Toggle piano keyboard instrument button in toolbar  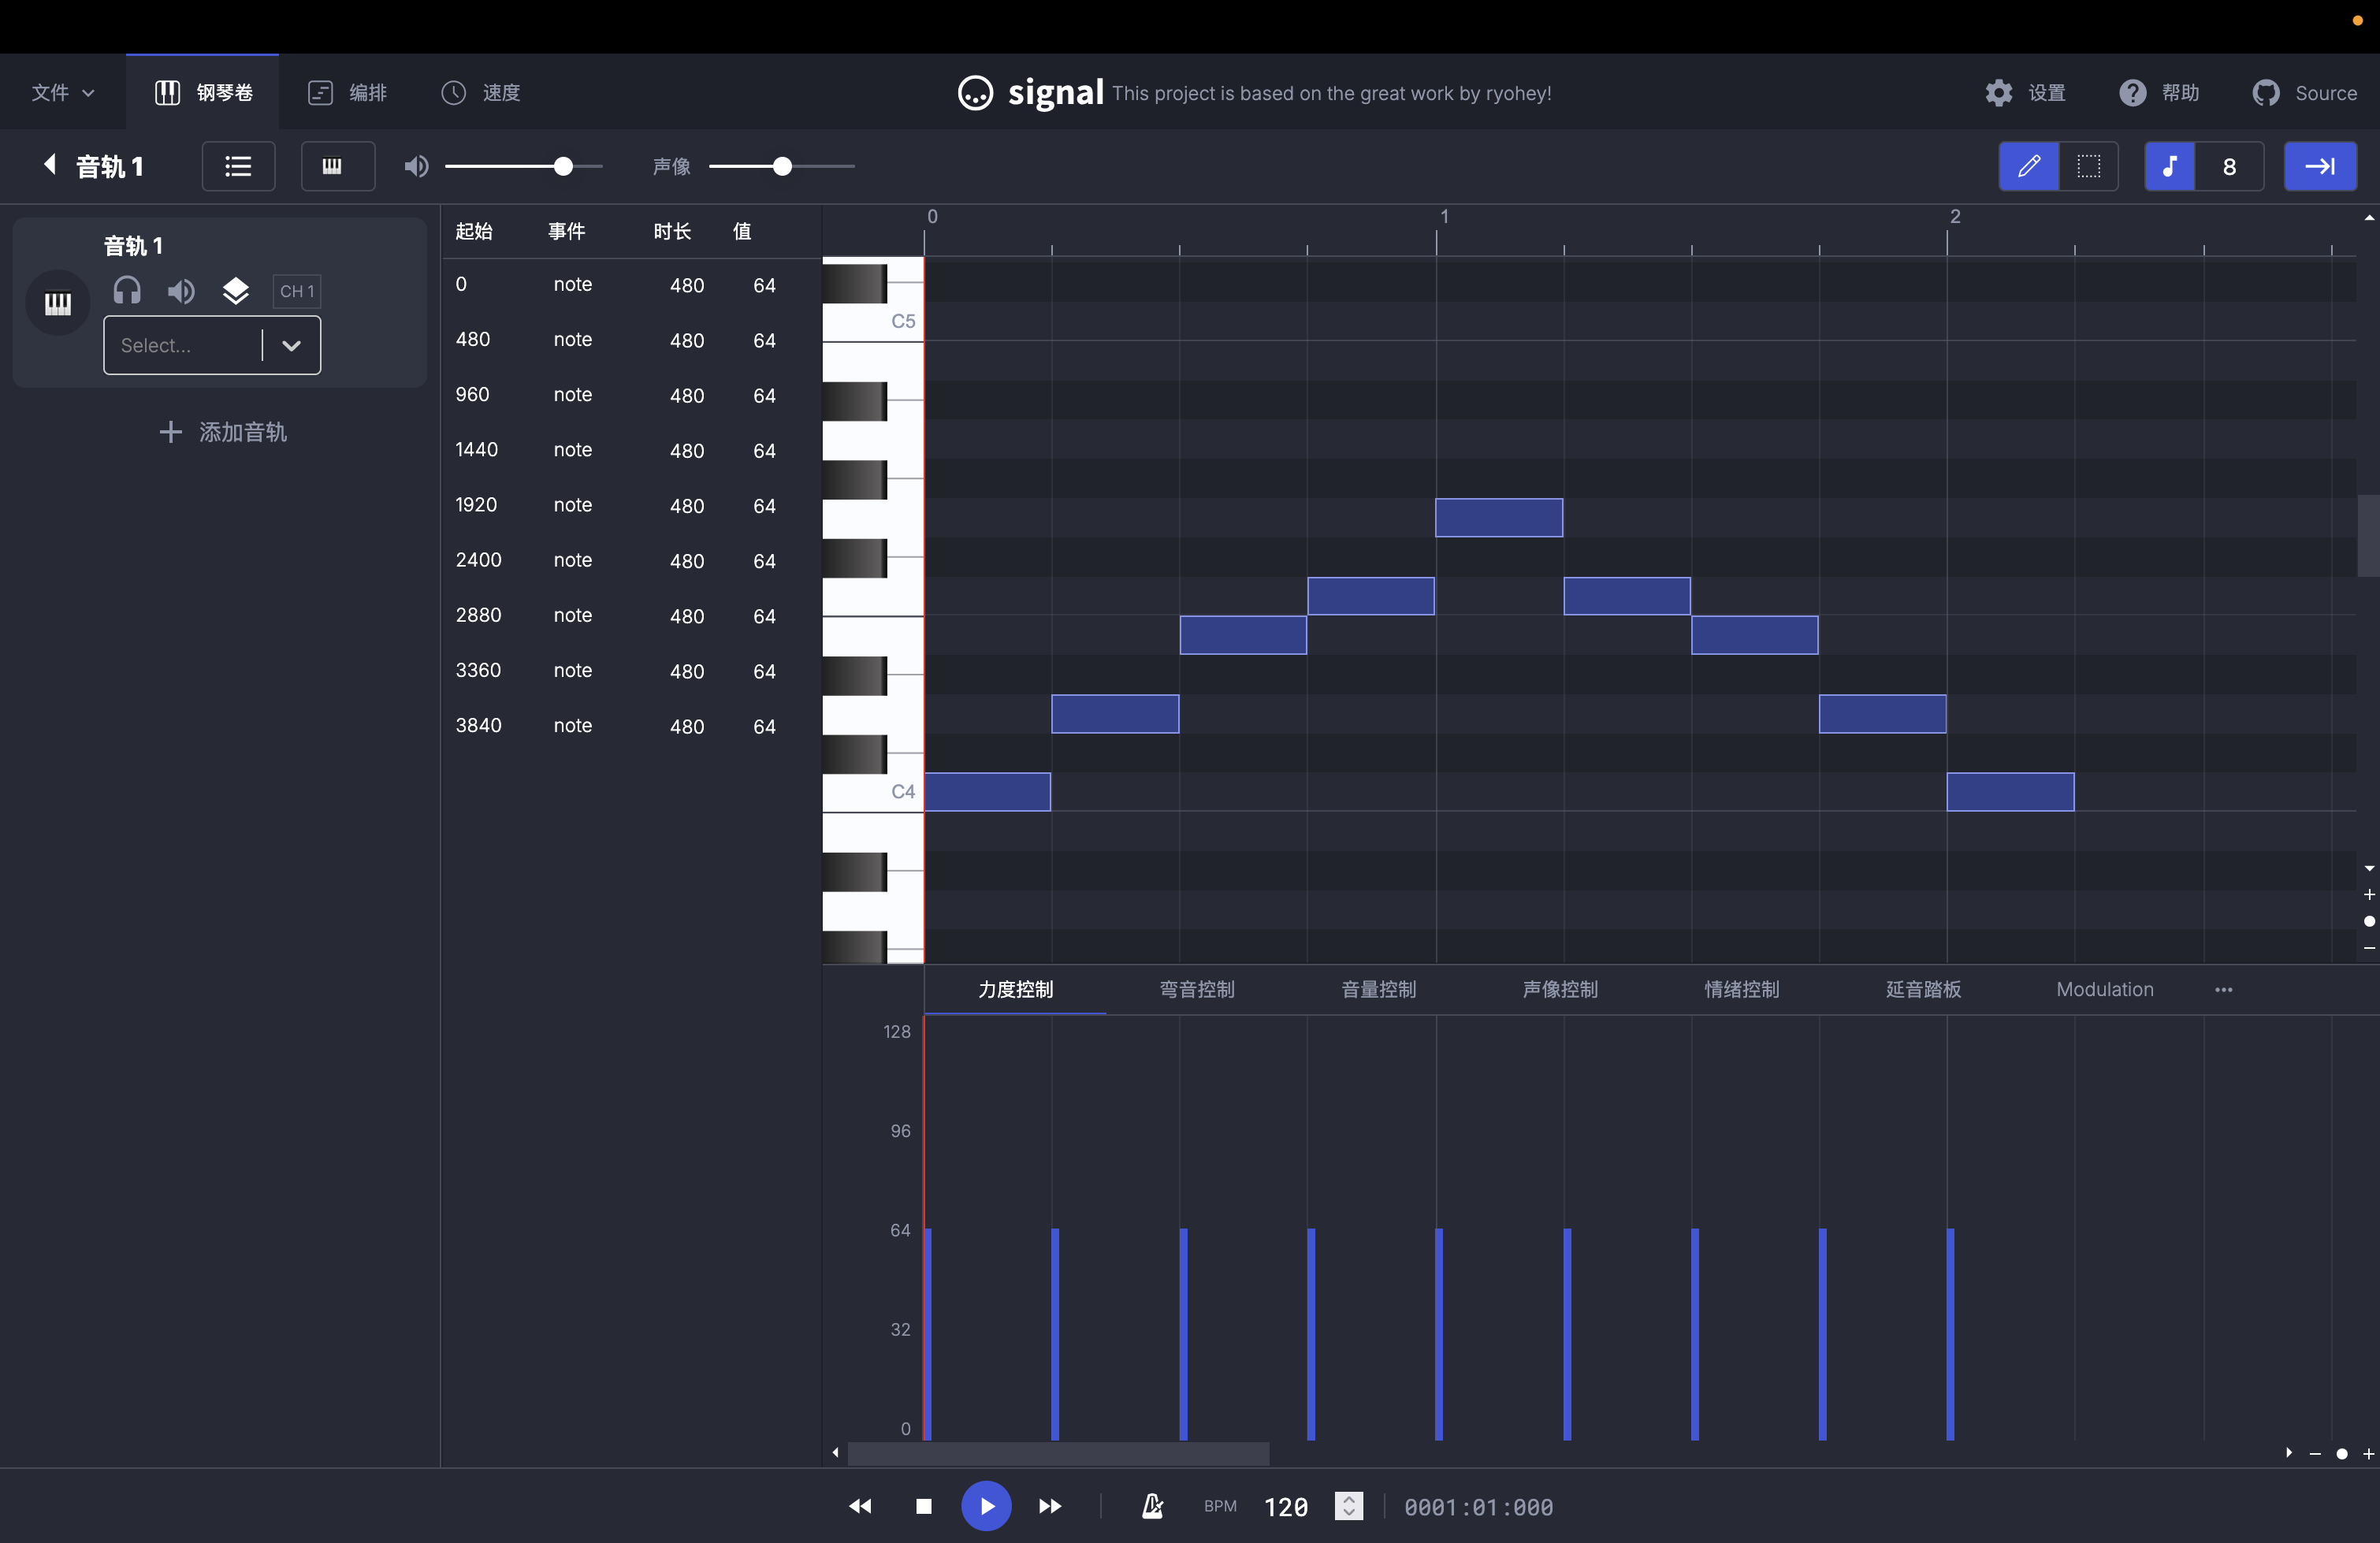[x=332, y=166]
